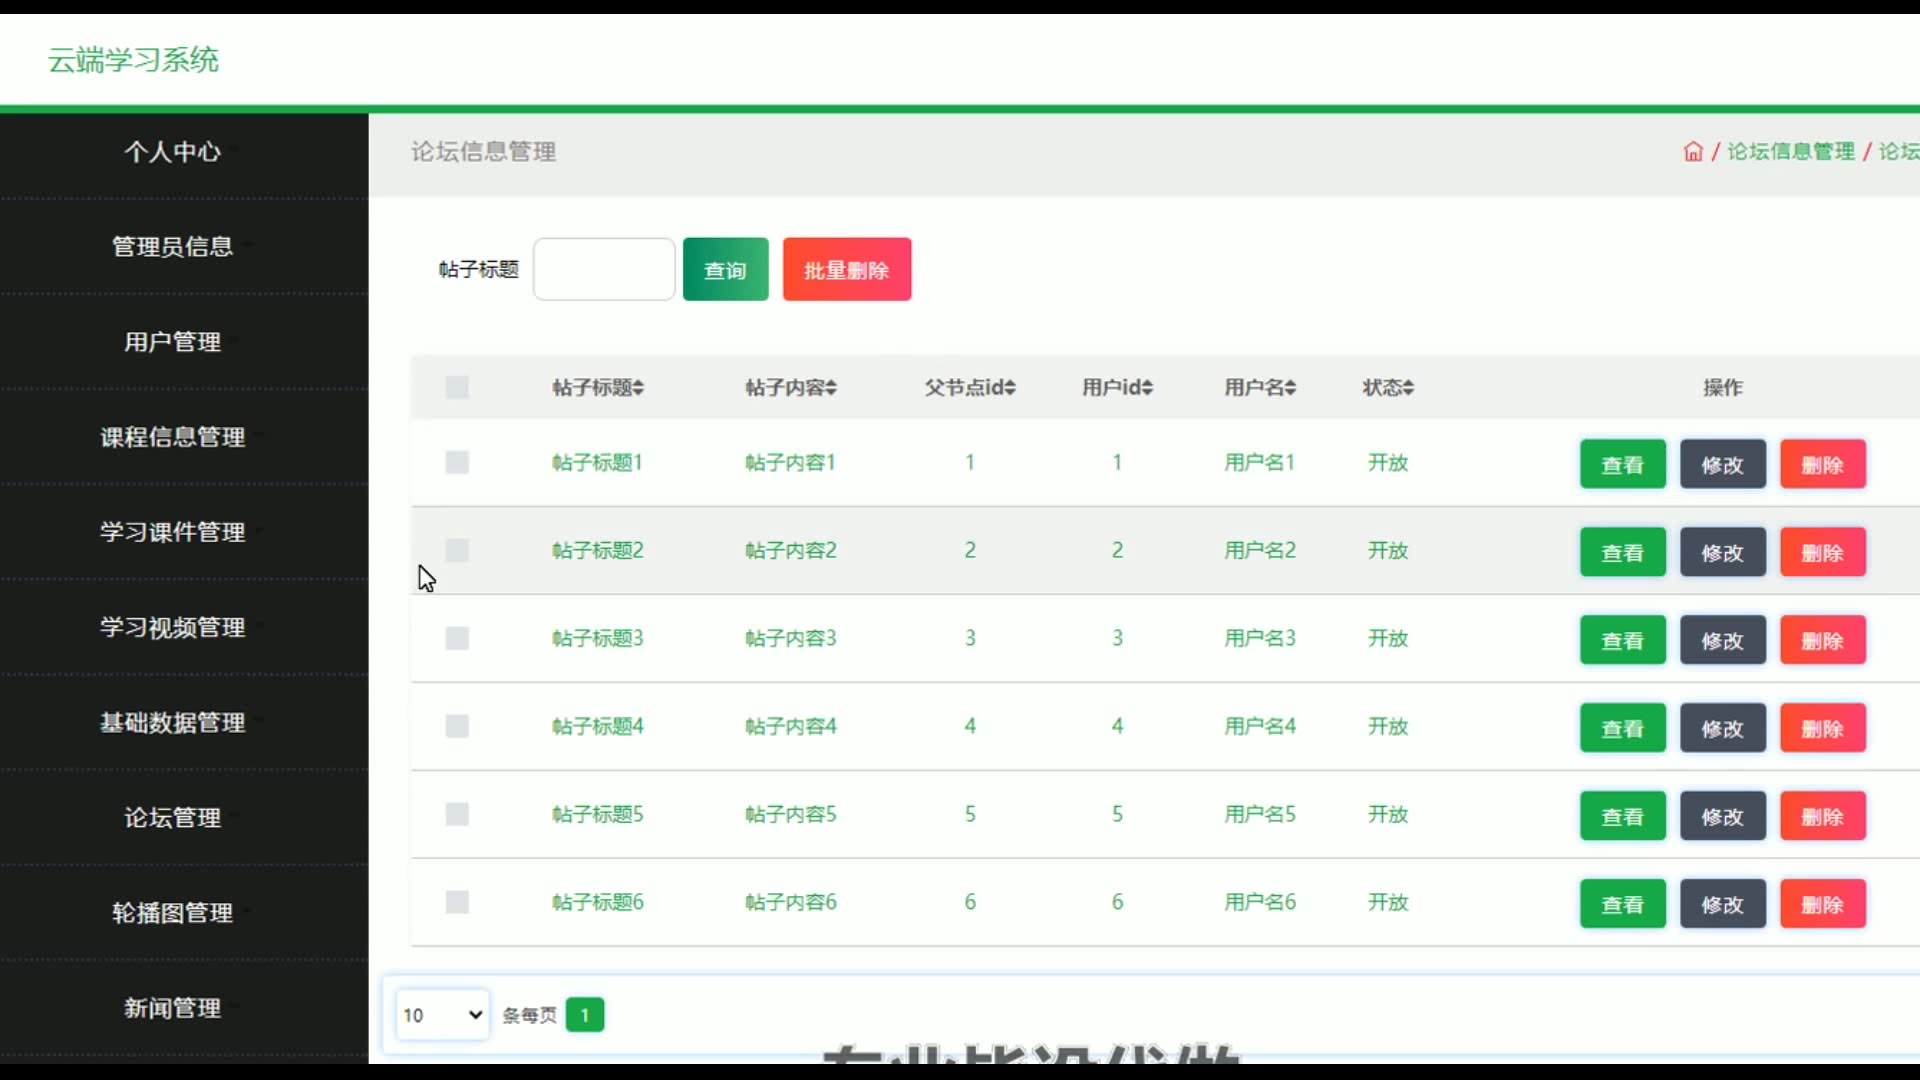Open 用户管理 in the sidebar

coord(172,342)
